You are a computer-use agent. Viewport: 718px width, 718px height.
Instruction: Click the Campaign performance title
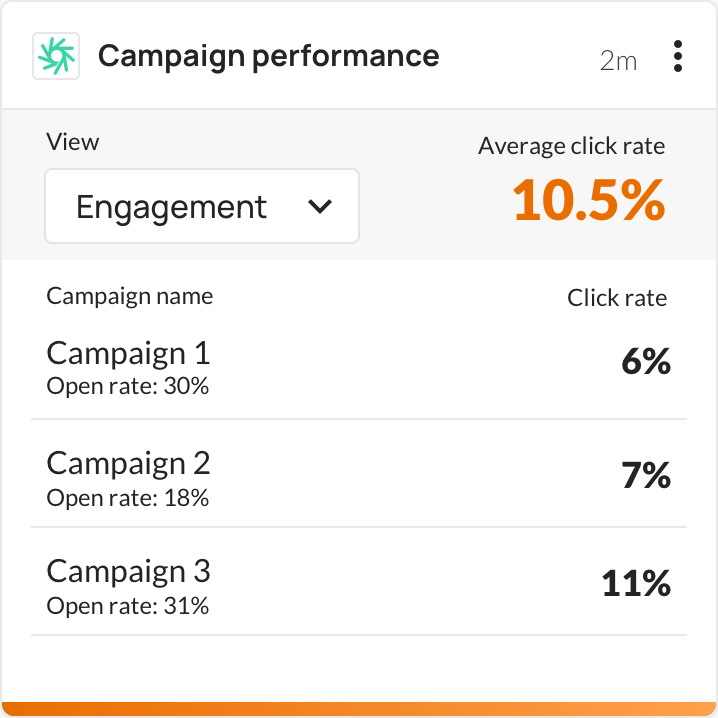[268, 56]
